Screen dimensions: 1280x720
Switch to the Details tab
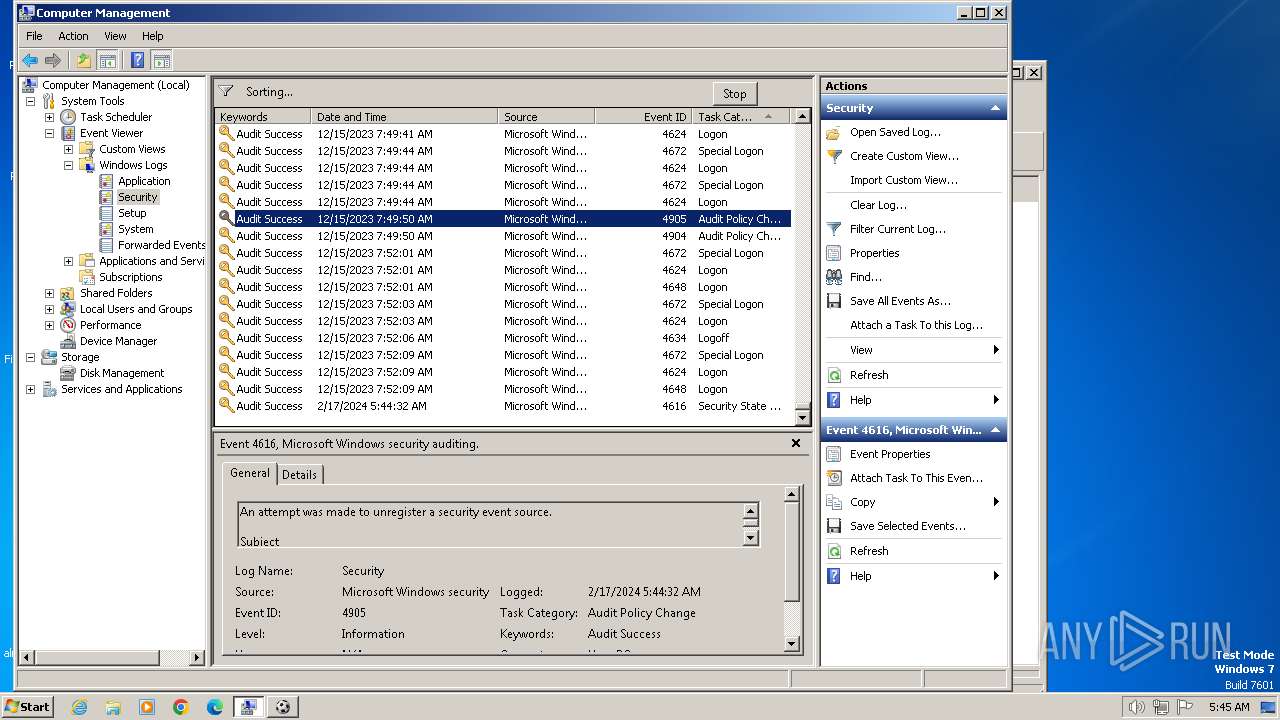(299, 475)
